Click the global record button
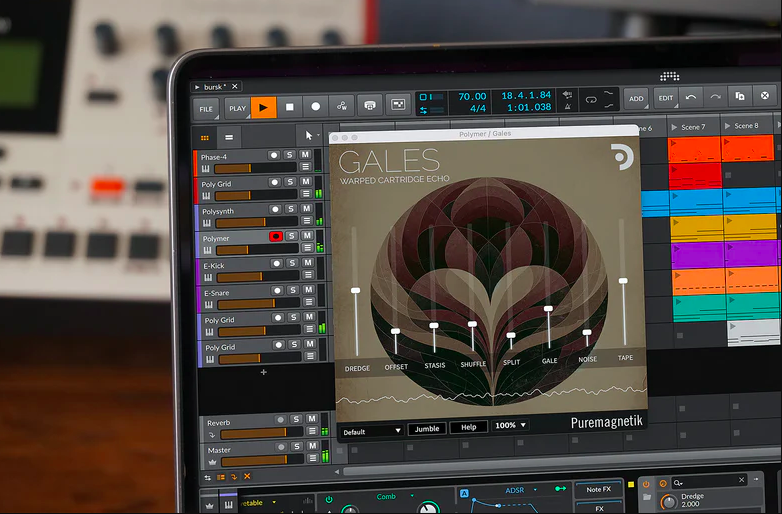The image size is (782, 514). click(316, 106)
